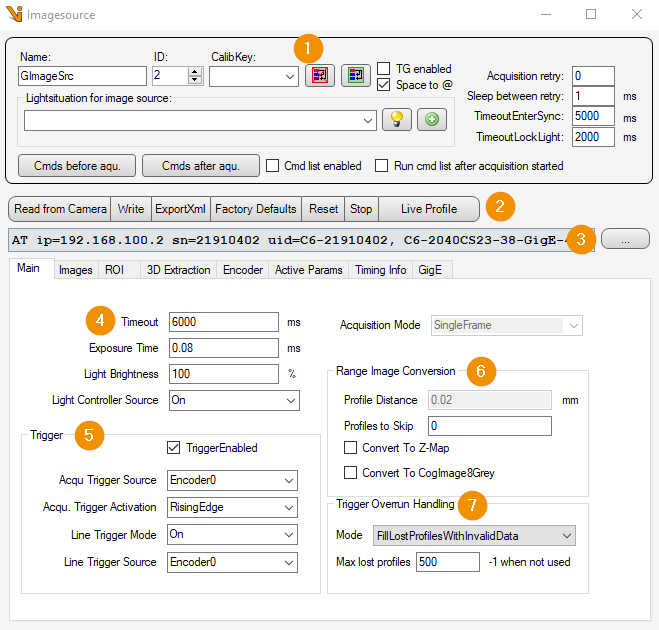Click the ExportXml button

(x=180, y=209)
